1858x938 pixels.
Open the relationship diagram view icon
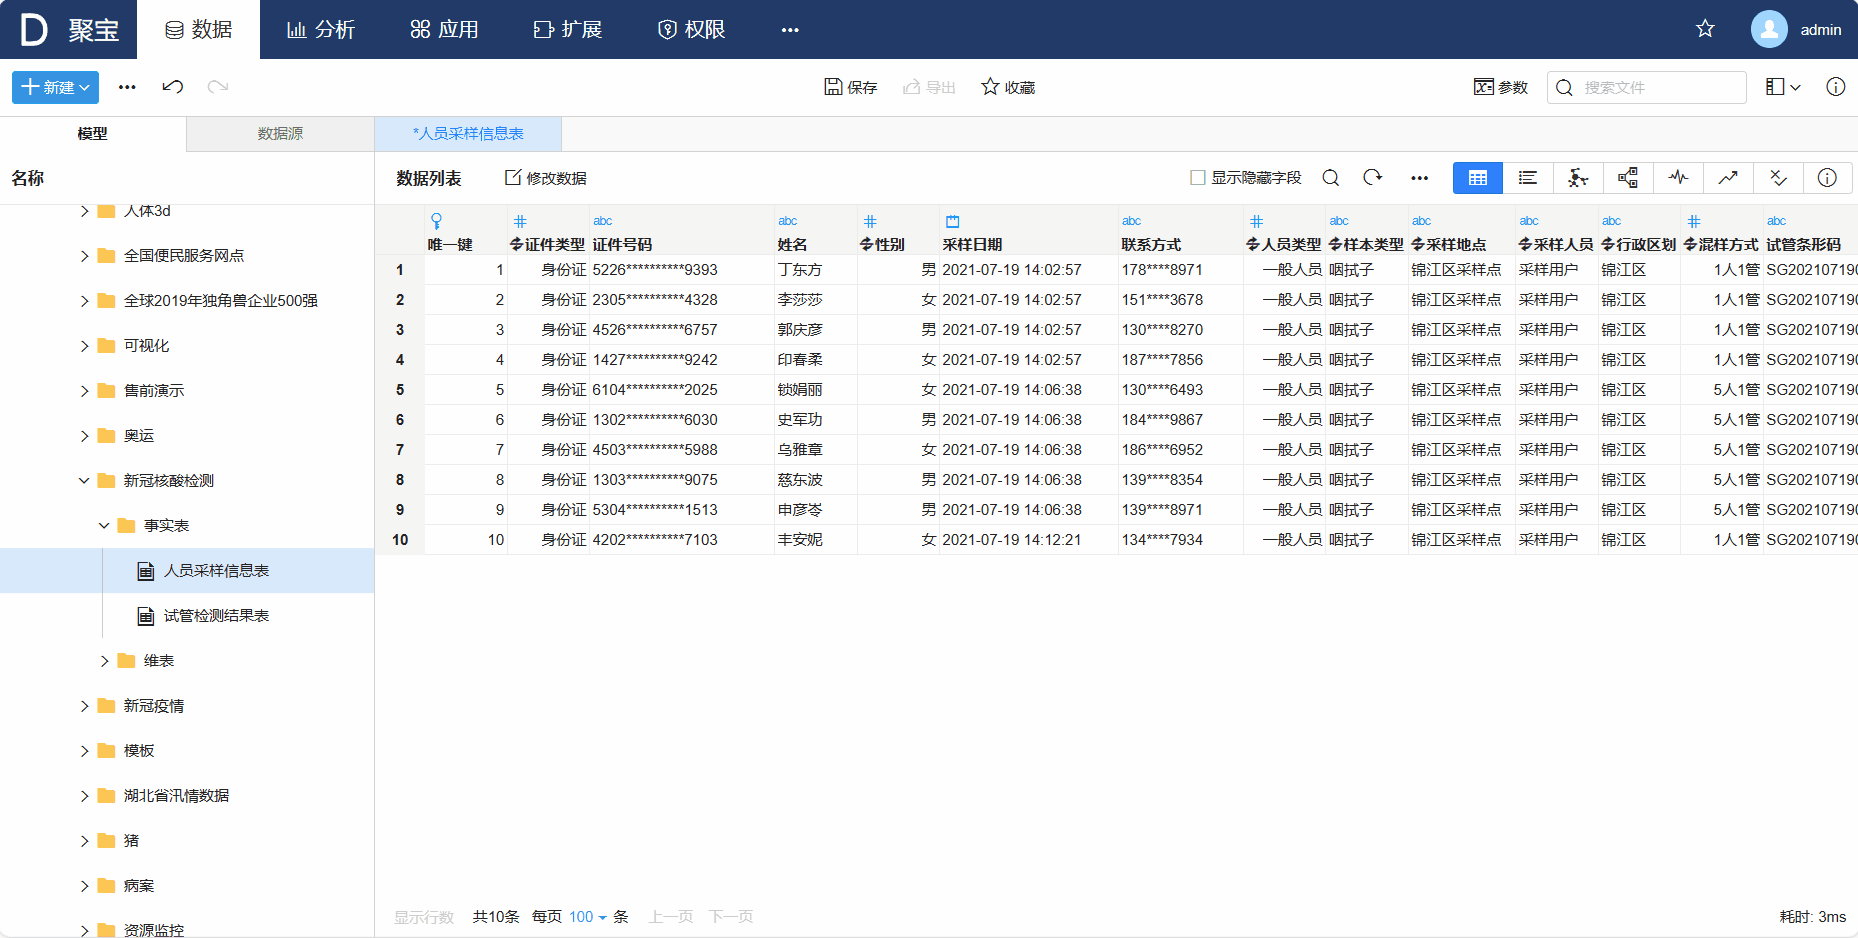click(1628, 178)
